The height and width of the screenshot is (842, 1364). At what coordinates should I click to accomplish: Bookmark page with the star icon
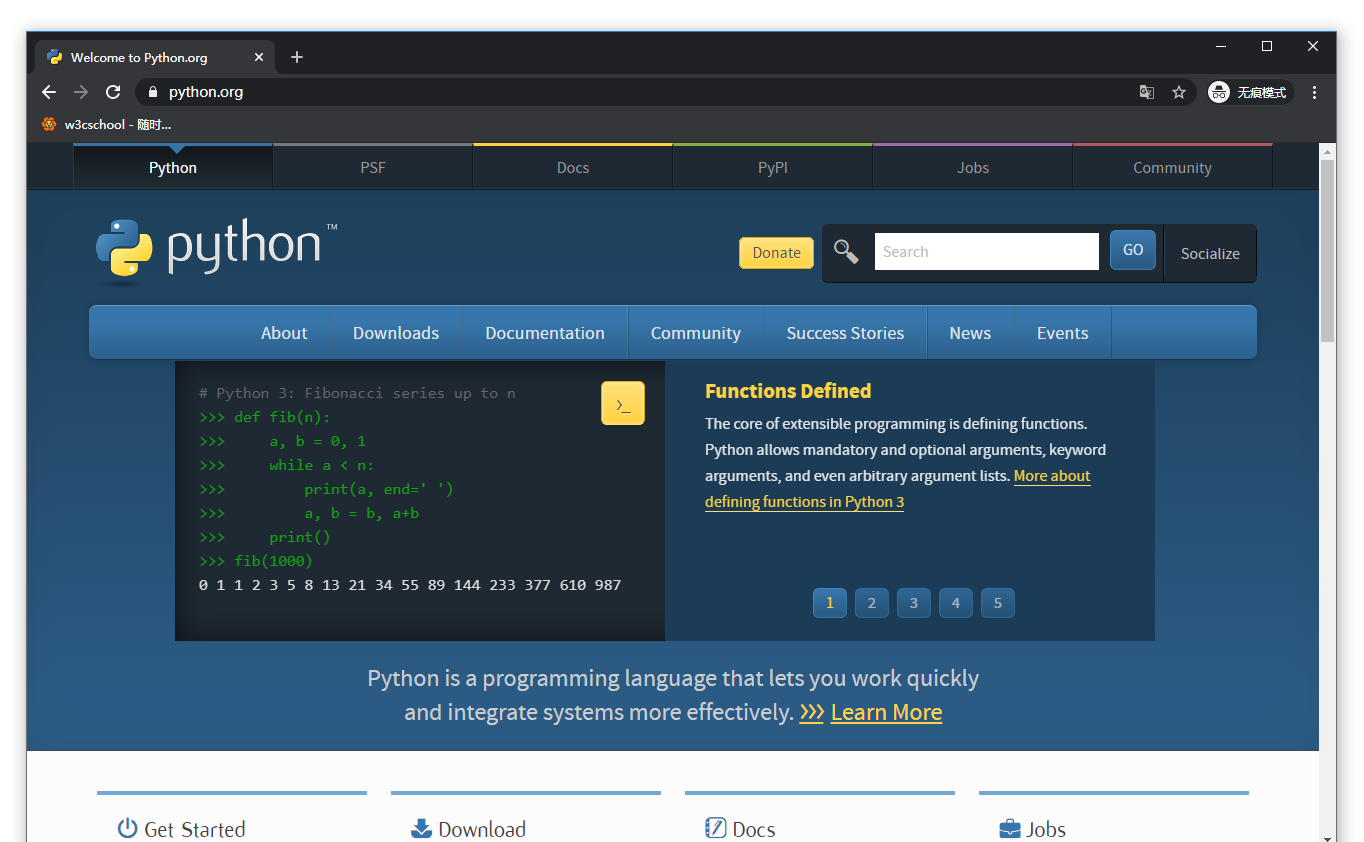1179,92
